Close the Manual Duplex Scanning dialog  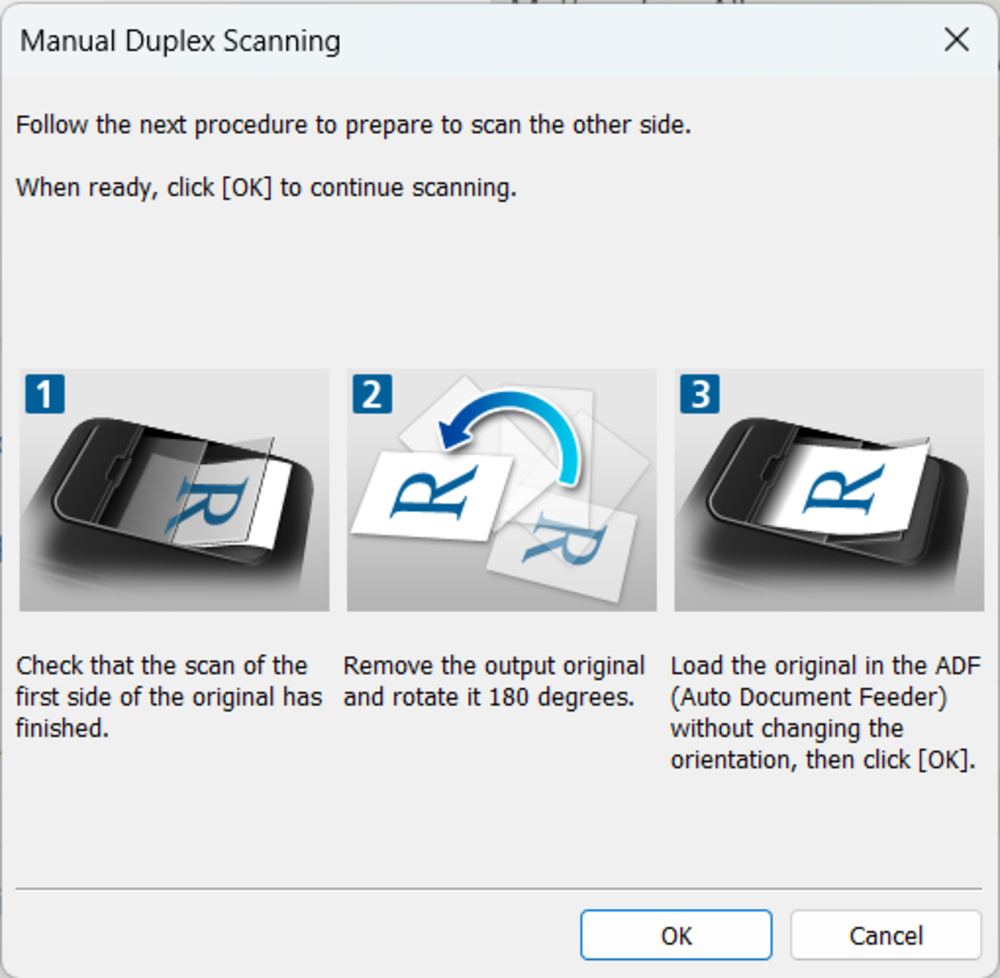956,40
